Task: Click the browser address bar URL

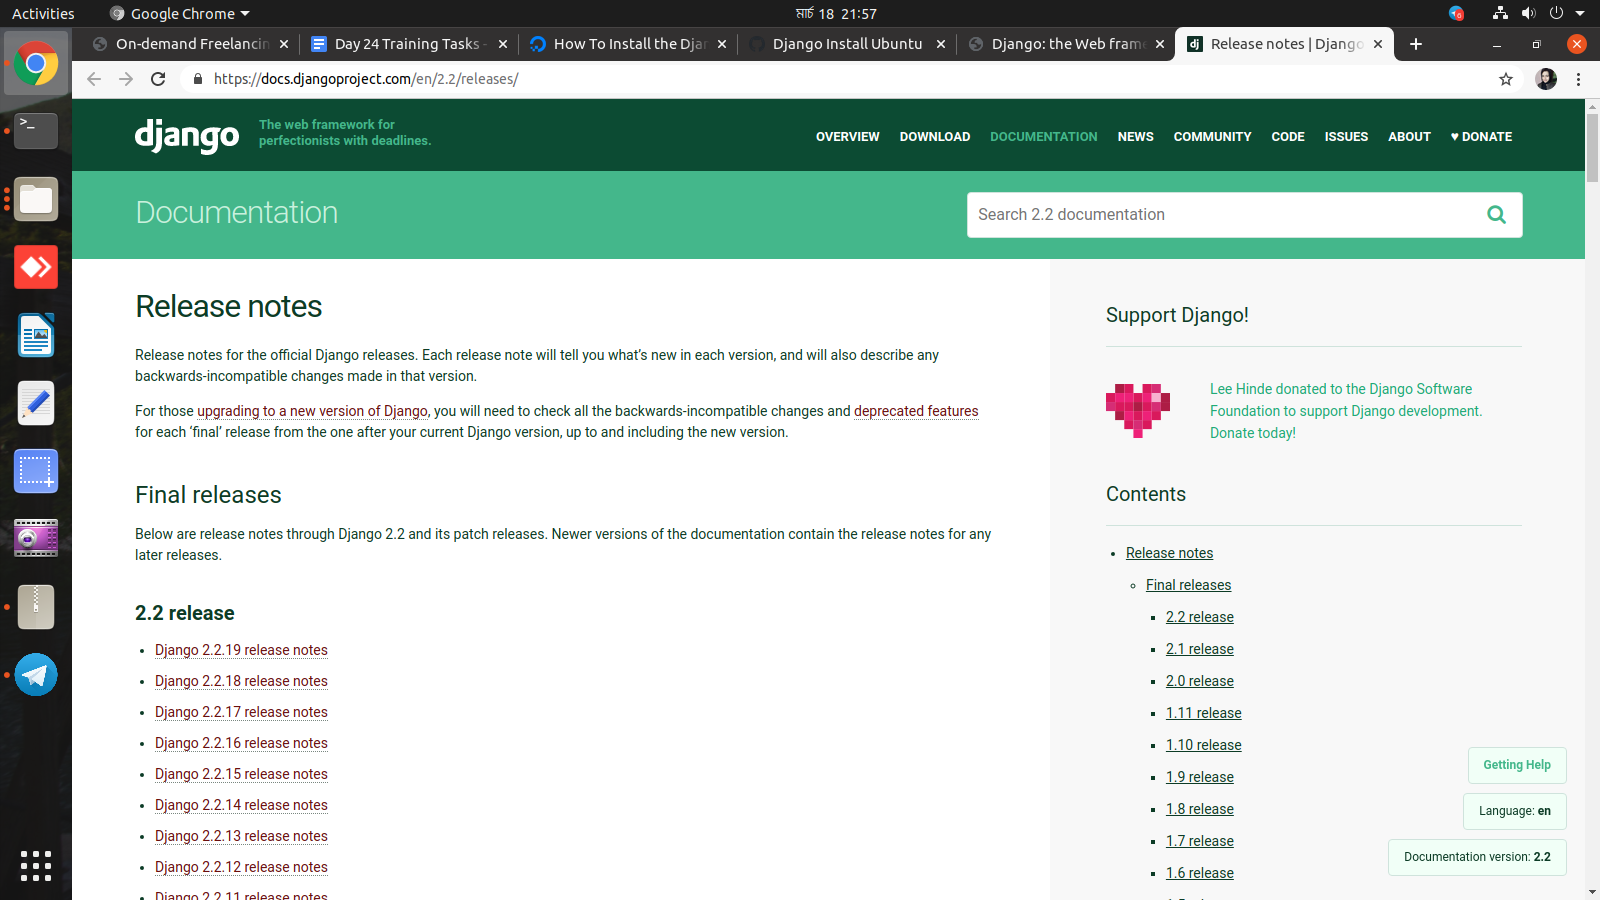Action: click(x=366, y=79)
